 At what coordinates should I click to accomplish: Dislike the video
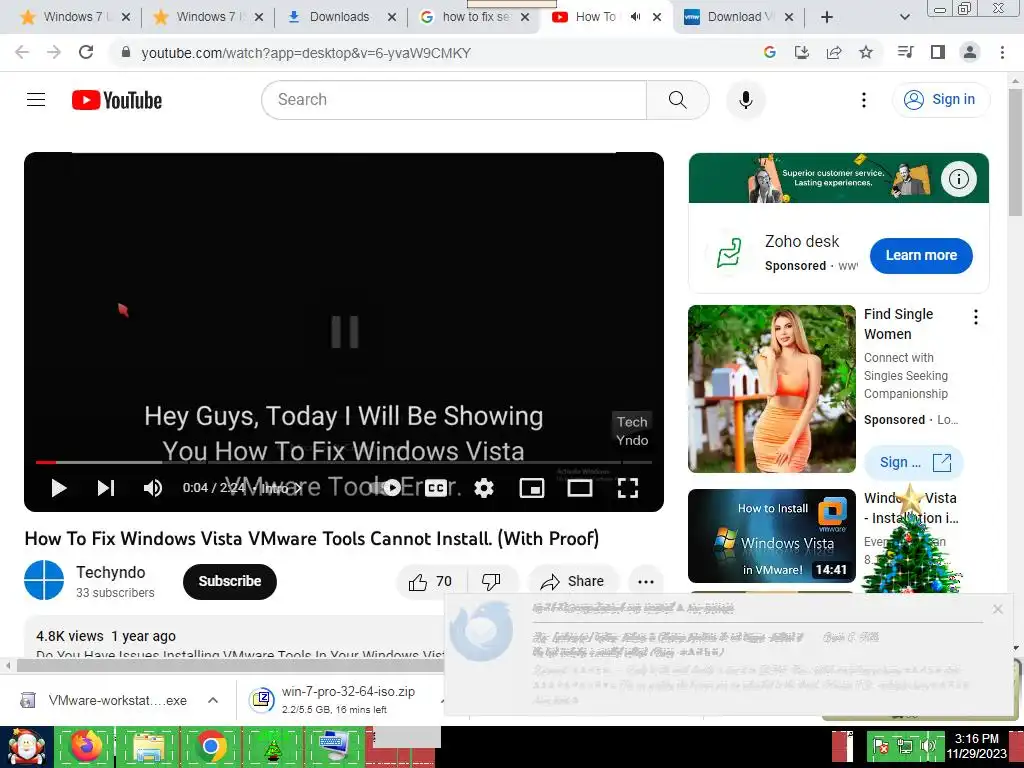(x=491, y=581)
